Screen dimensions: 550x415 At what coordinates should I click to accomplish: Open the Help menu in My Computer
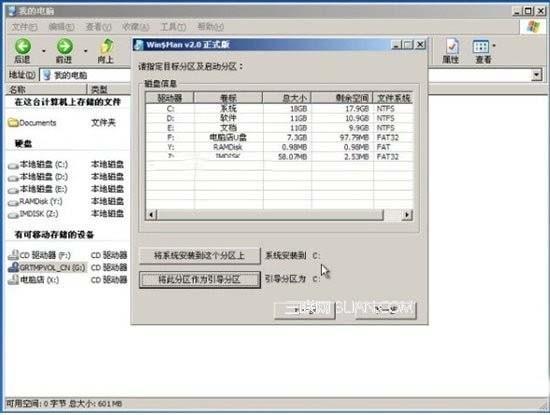coord(210,27)
